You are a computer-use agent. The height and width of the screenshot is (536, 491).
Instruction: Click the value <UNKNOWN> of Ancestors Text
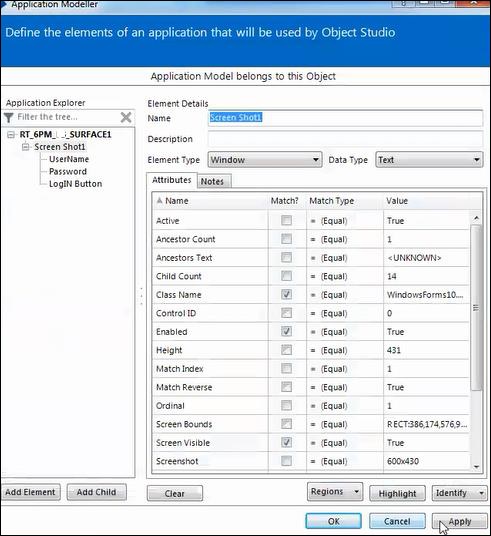pos(414,258)
